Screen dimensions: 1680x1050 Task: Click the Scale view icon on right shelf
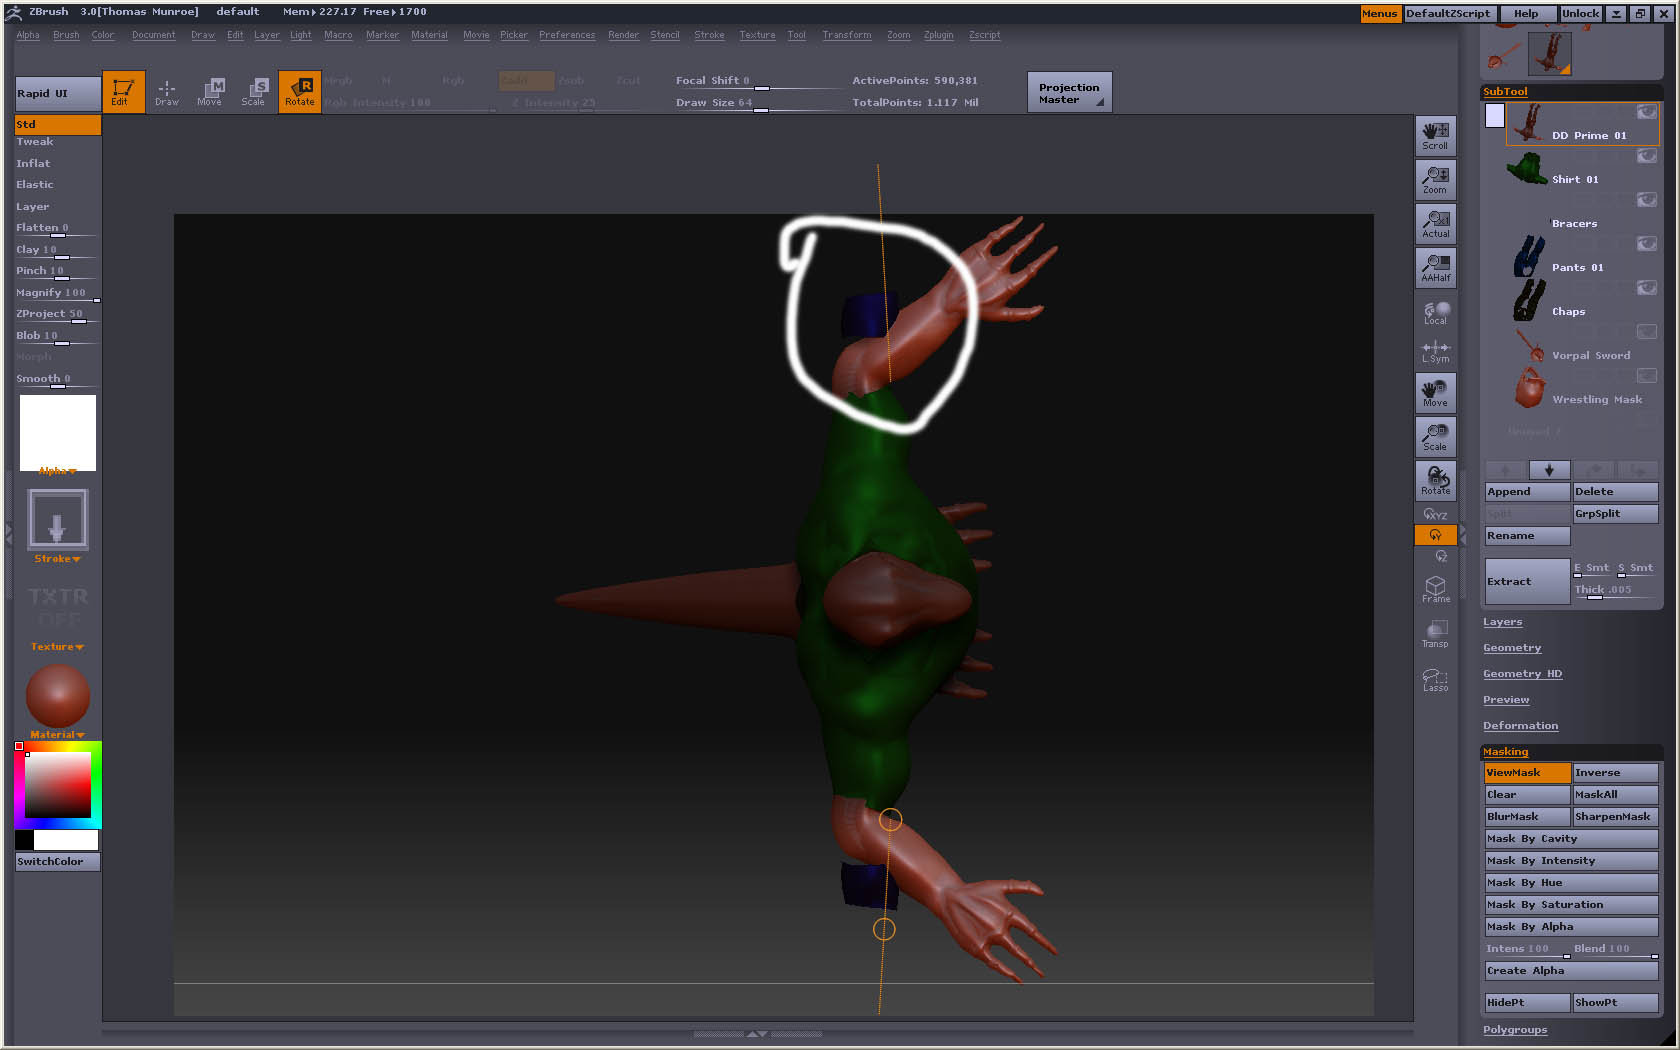[x=1435, y=436]
